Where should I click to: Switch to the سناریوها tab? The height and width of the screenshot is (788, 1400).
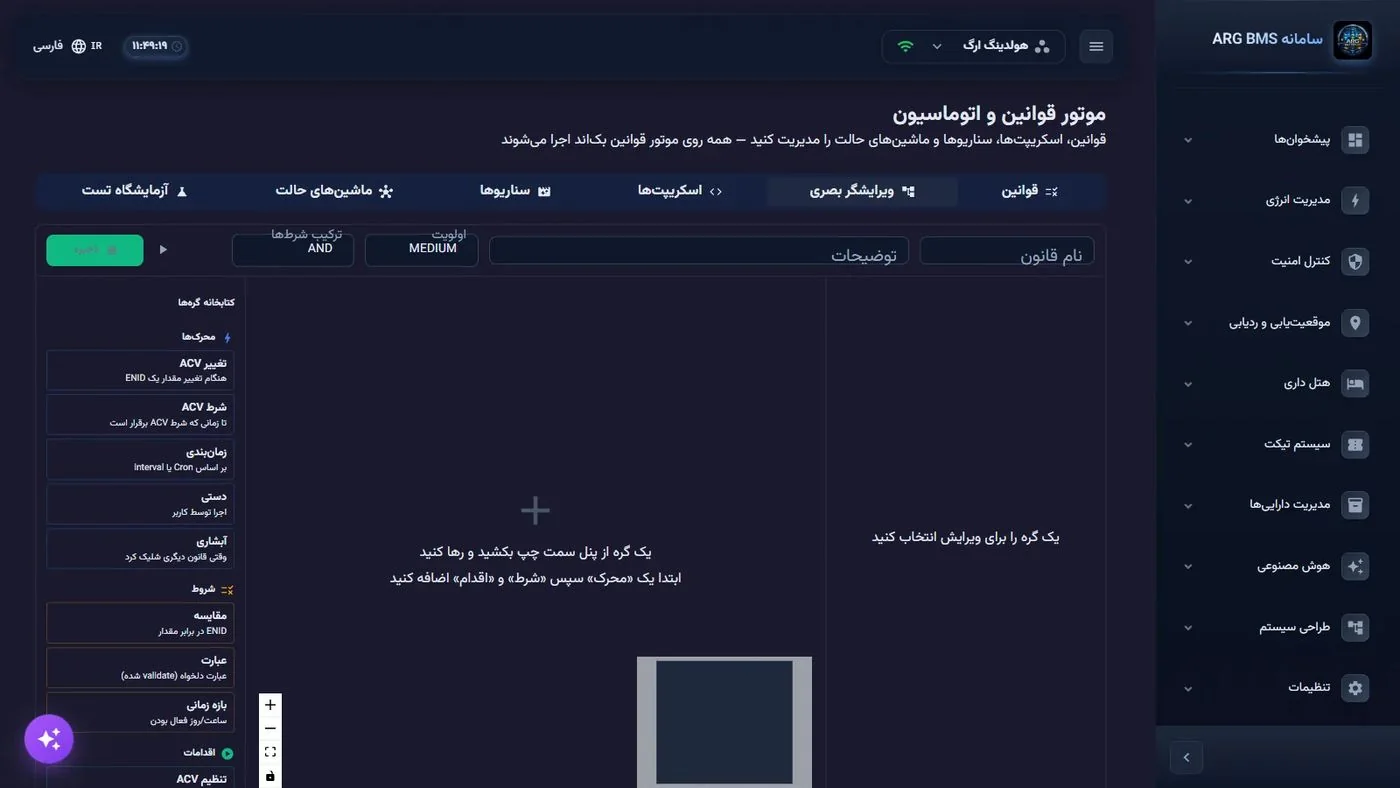515,191
